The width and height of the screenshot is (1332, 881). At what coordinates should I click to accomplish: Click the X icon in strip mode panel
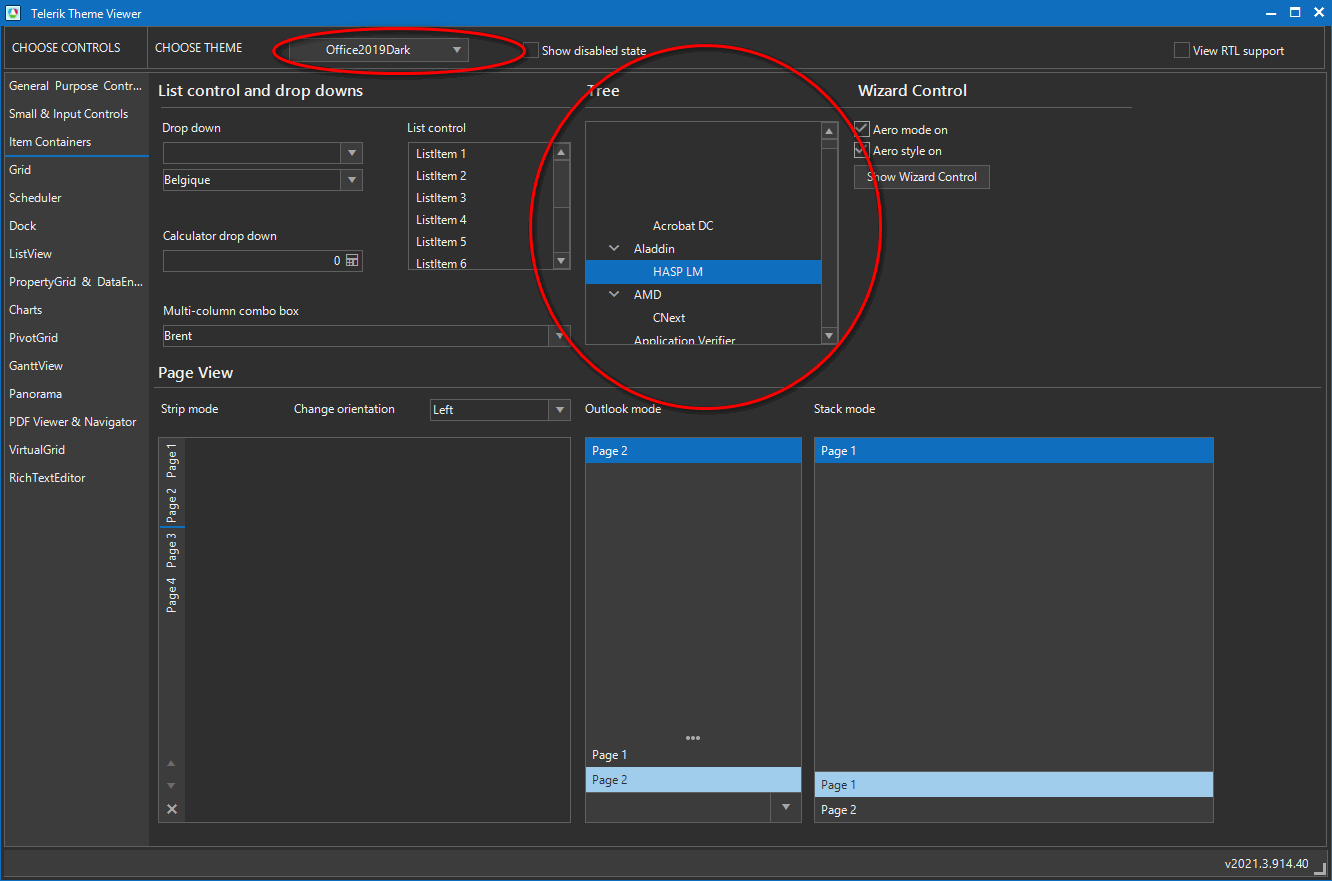click(172, 809)
